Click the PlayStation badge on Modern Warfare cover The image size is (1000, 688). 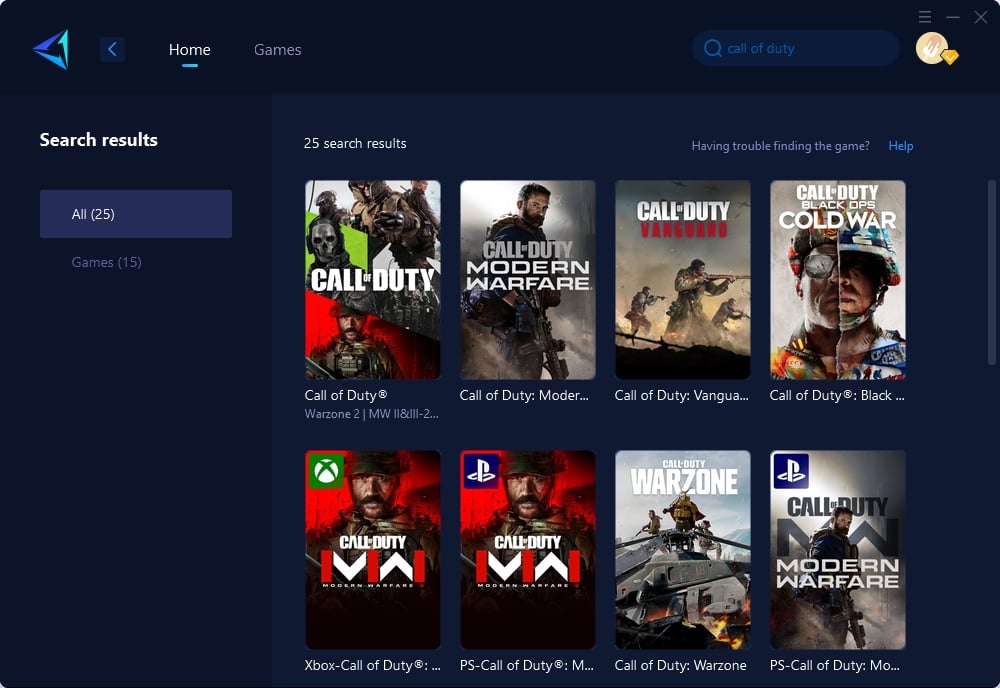(x=791, y=471)
